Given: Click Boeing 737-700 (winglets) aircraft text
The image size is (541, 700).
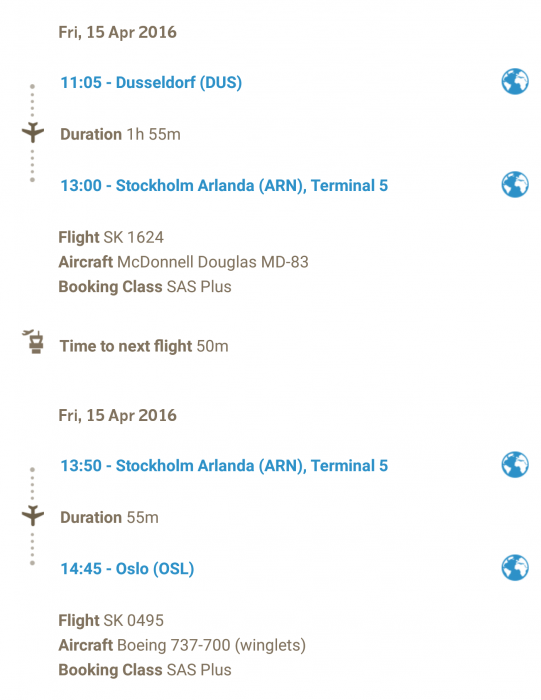Looking at the screenshot, I should [x=211, y=645].
